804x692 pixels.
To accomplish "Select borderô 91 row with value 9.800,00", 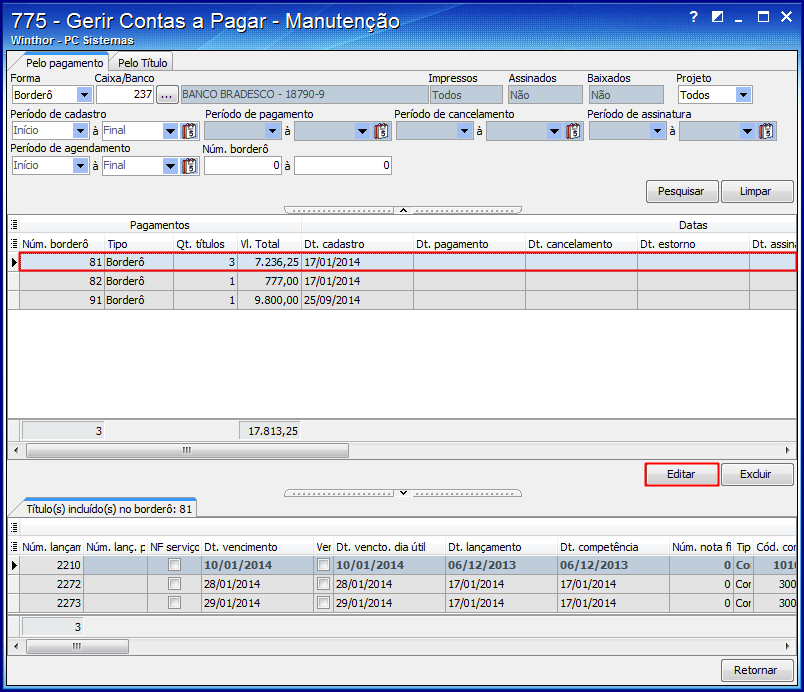I will point(408,300).
